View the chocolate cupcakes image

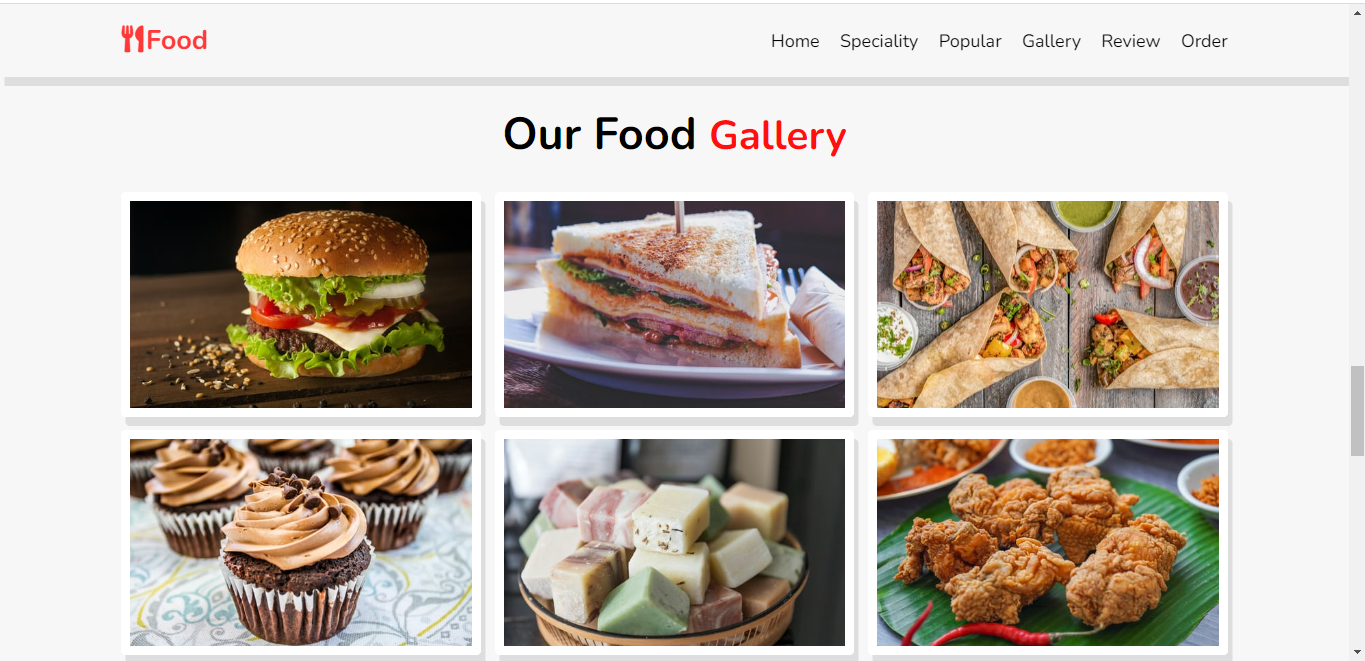(x=301, y=542)
